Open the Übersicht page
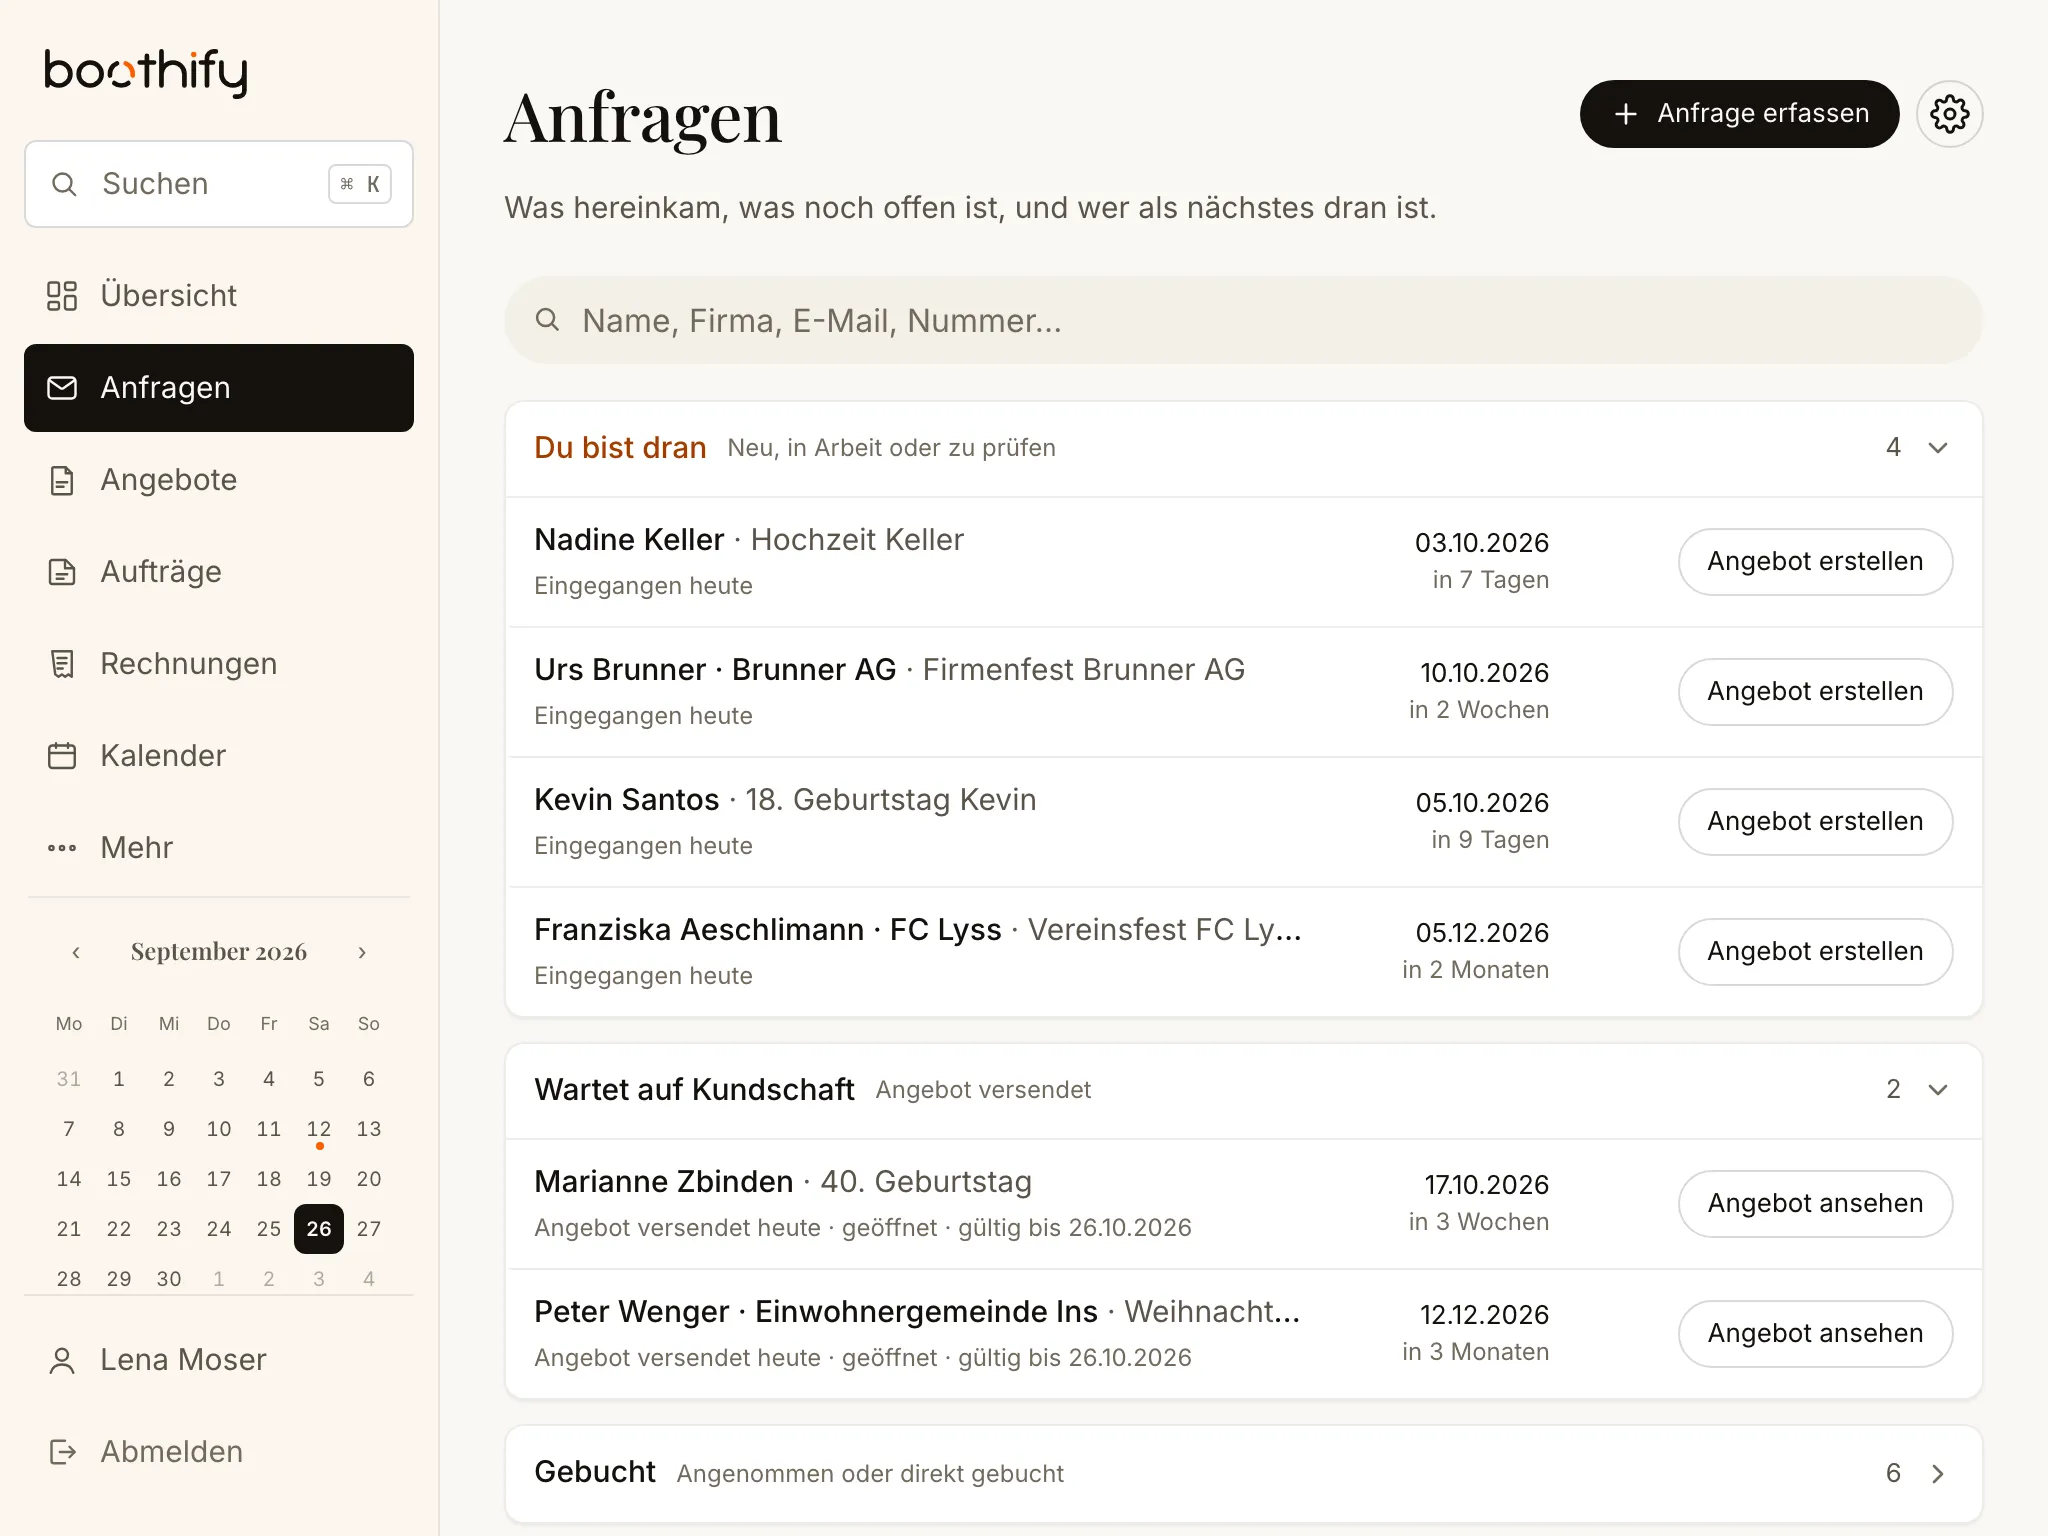 [219, 296]
